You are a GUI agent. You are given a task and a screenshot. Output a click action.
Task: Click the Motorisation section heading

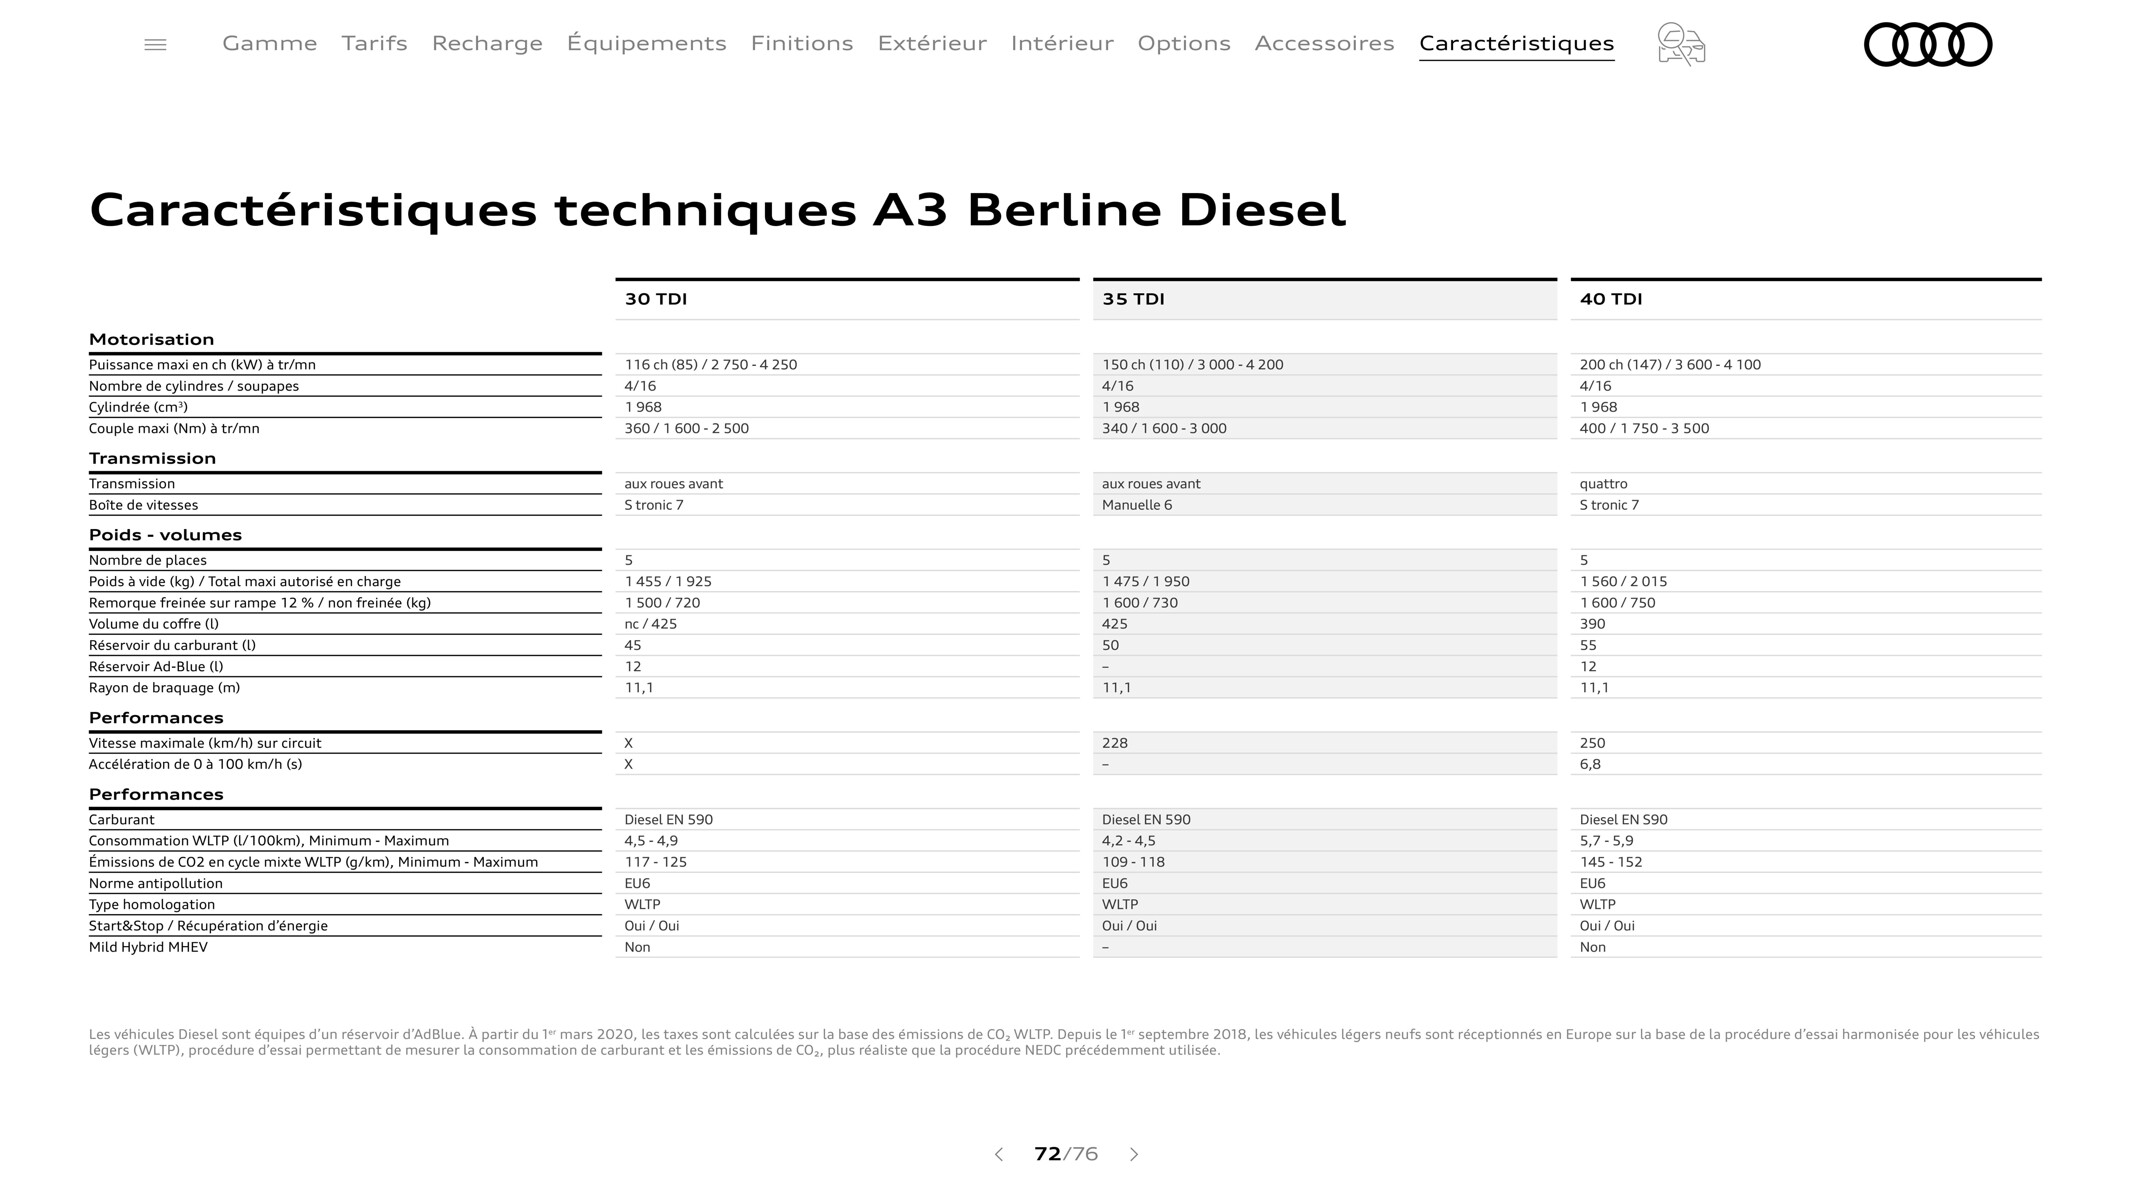(x=151, y=340)
